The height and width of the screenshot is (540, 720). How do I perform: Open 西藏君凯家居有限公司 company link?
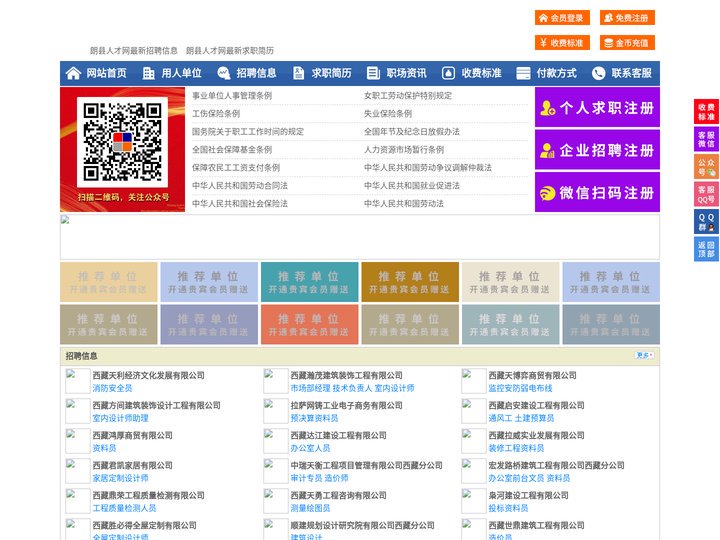133,465
